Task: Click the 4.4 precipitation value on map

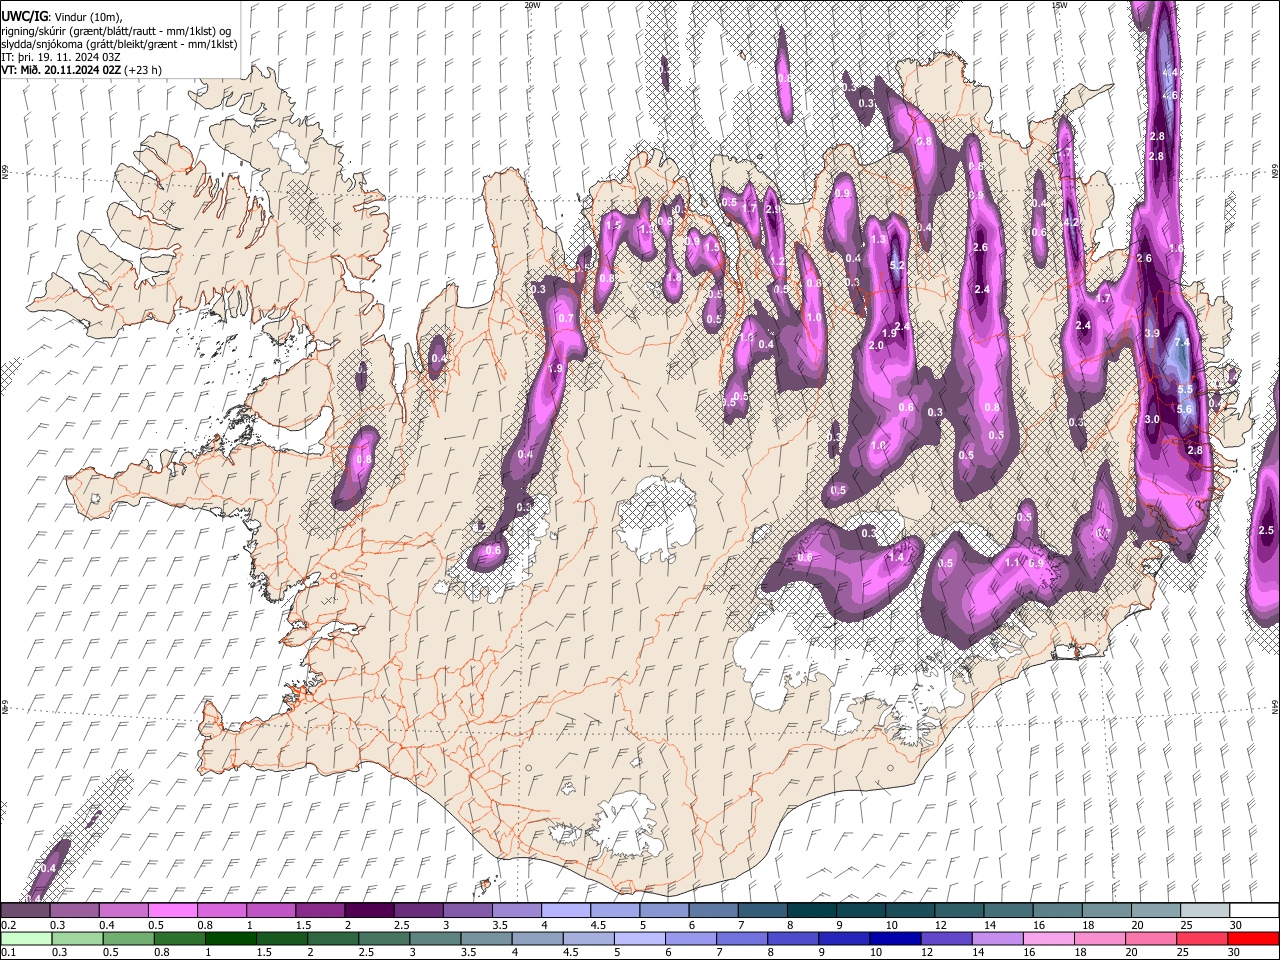Action: [x=1169, y=73]
